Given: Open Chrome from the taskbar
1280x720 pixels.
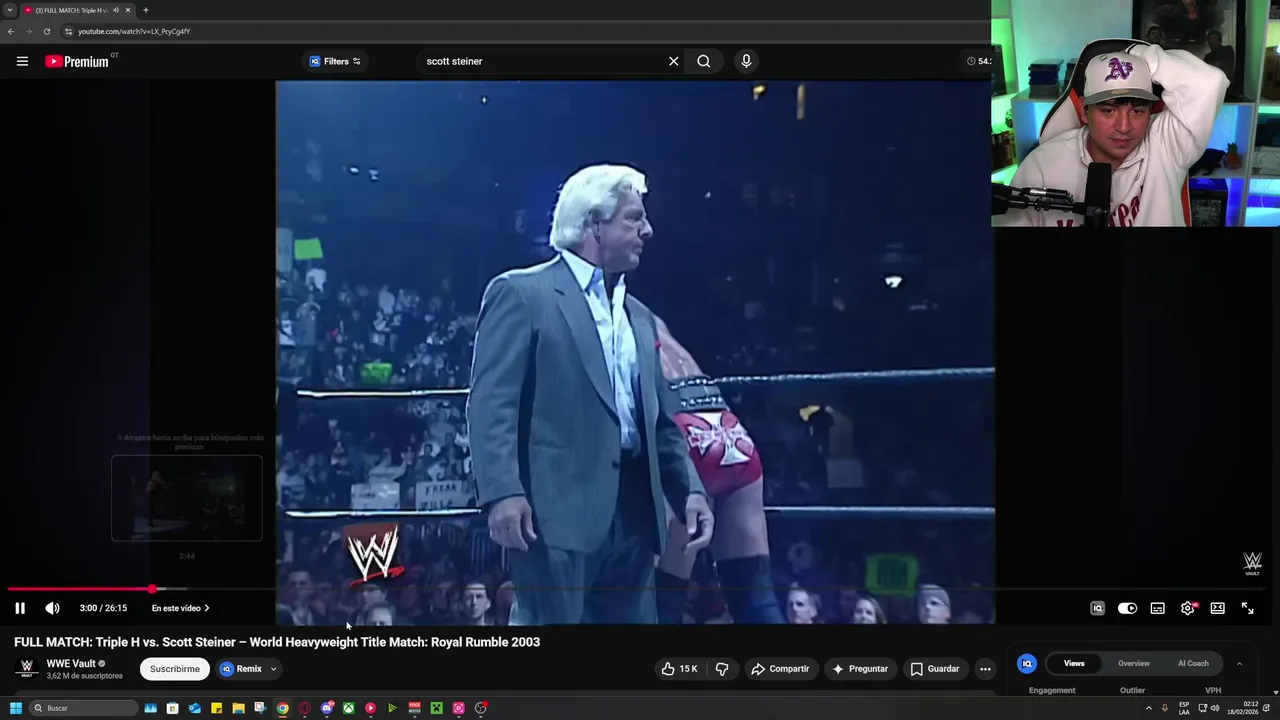Looking at the screenshot, I should tap(283, 708).
